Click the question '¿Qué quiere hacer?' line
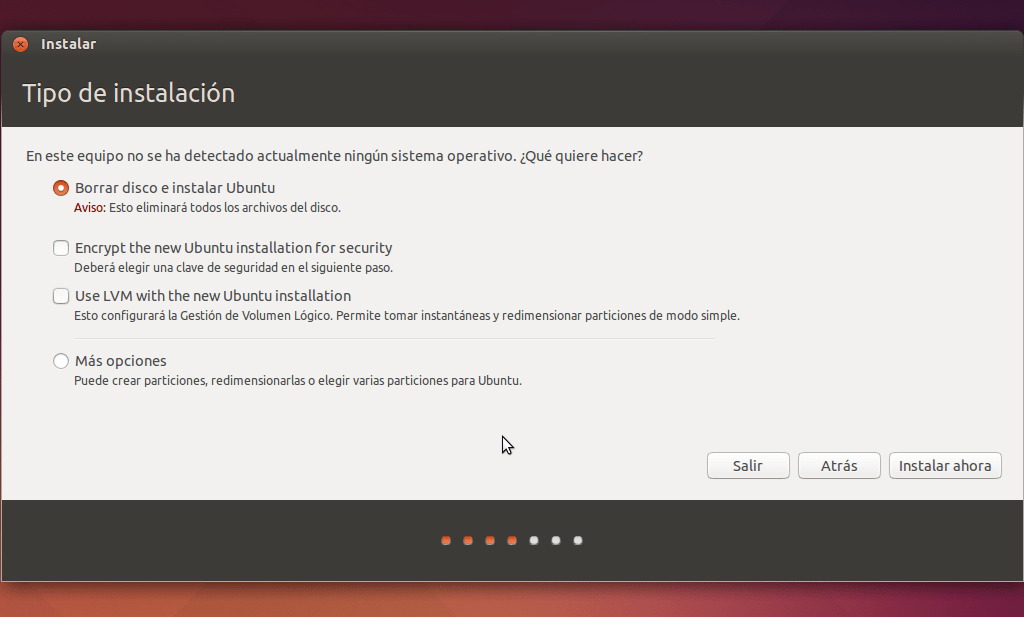The height and width of the screenshot is (617, 1024). tap(334, 156)
